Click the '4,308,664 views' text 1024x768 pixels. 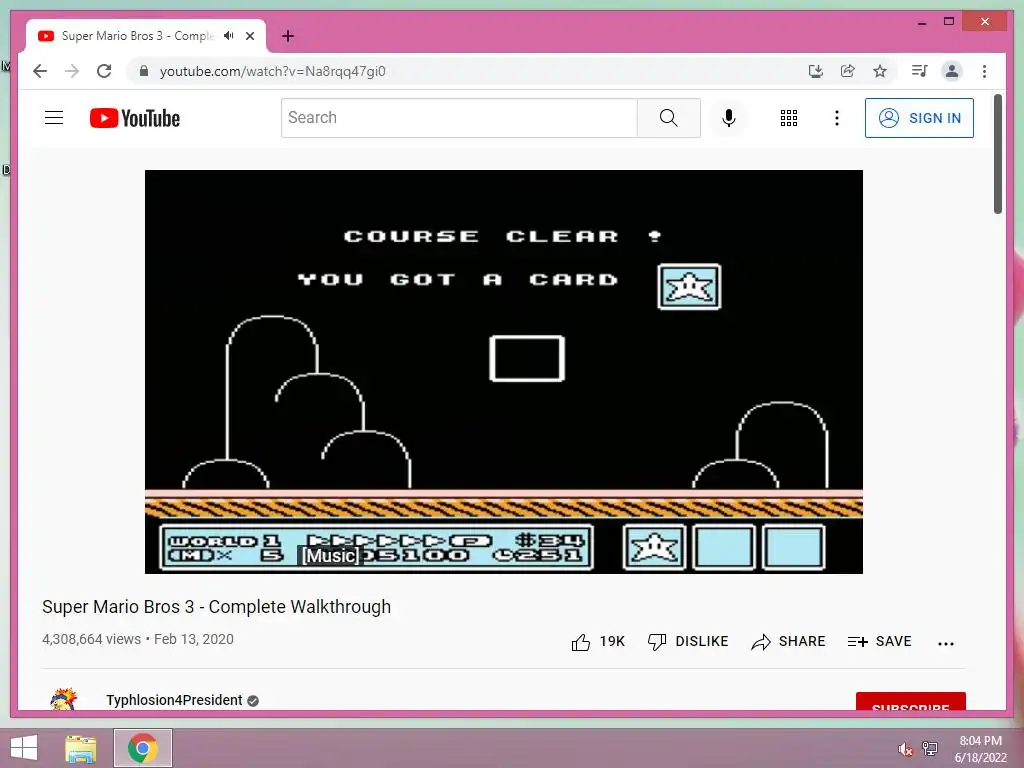(x=91, y=639)
